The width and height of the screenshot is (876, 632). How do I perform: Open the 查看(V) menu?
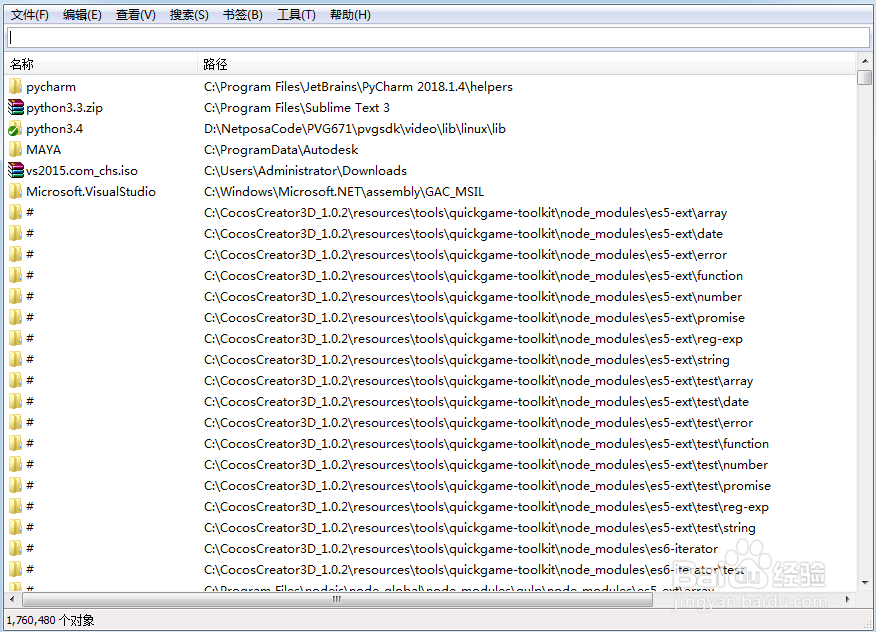136,15
